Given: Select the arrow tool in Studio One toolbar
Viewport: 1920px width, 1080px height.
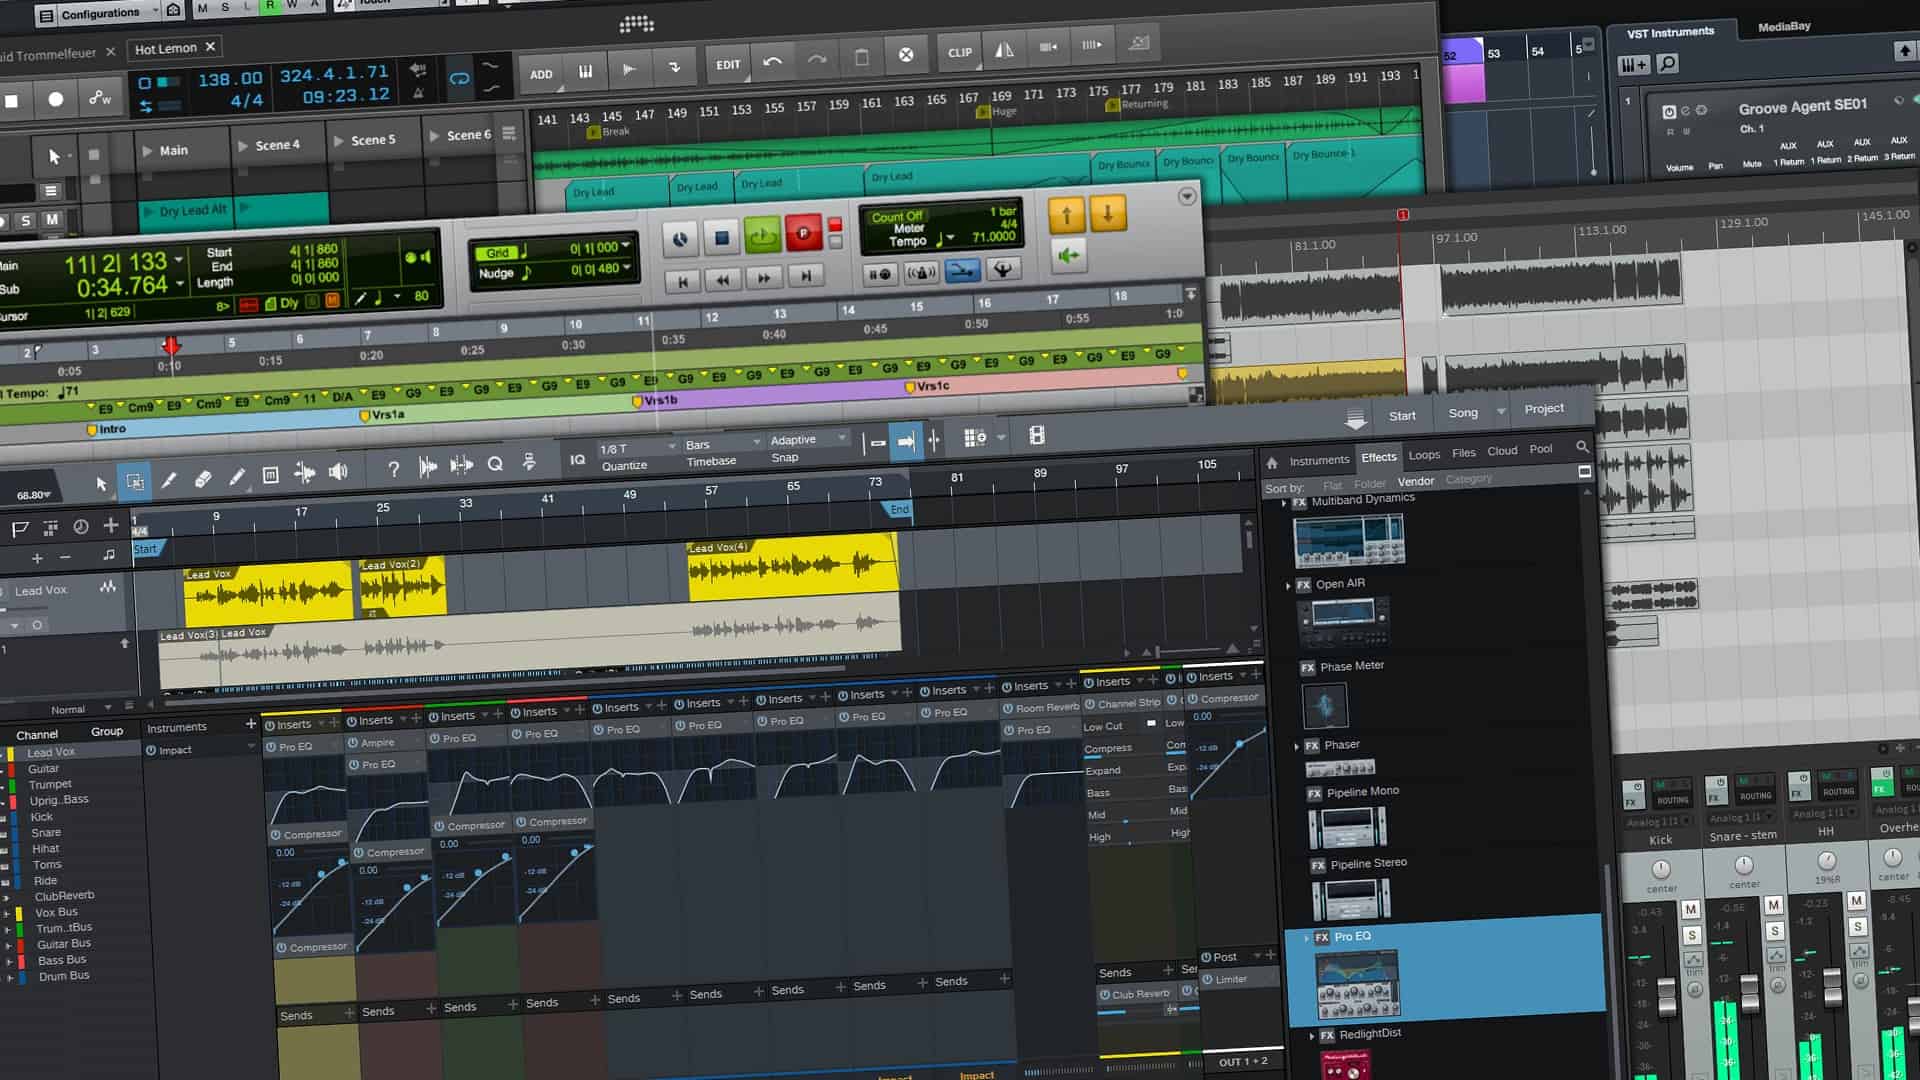Looking at the screenshot, I should click(101, 484).
